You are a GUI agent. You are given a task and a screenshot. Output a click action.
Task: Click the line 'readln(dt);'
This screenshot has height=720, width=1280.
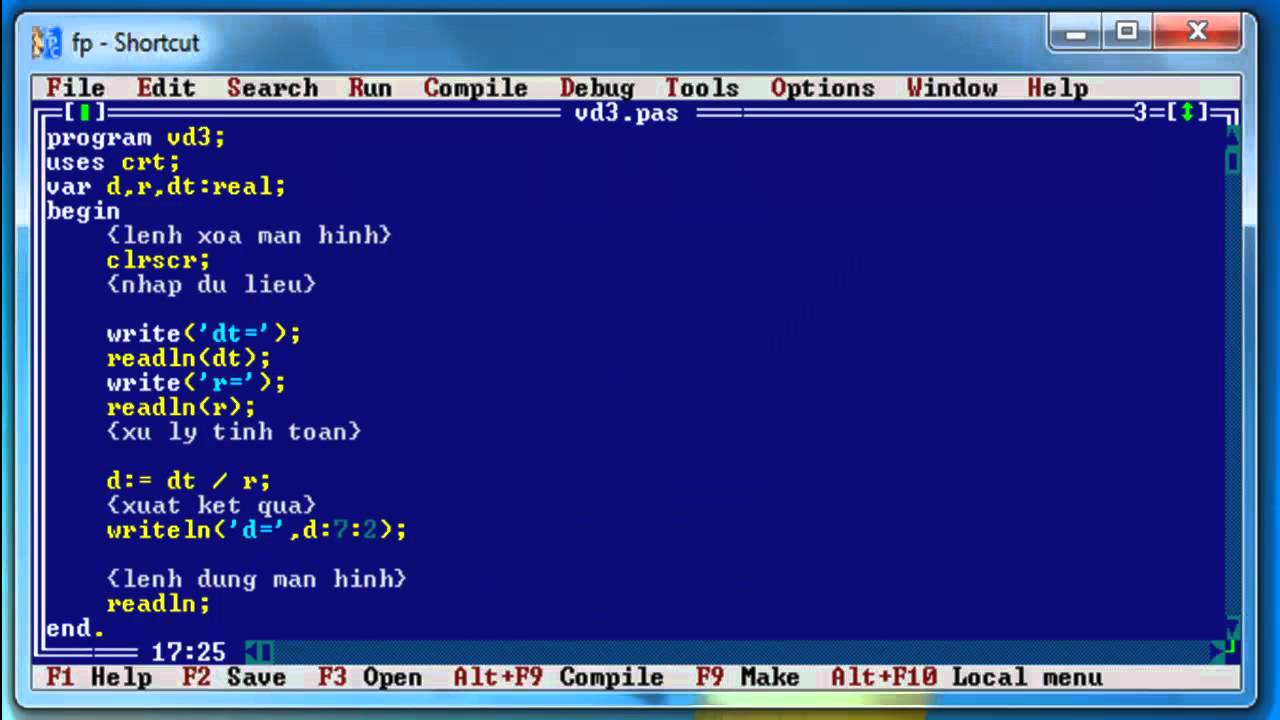click(188, 358)
